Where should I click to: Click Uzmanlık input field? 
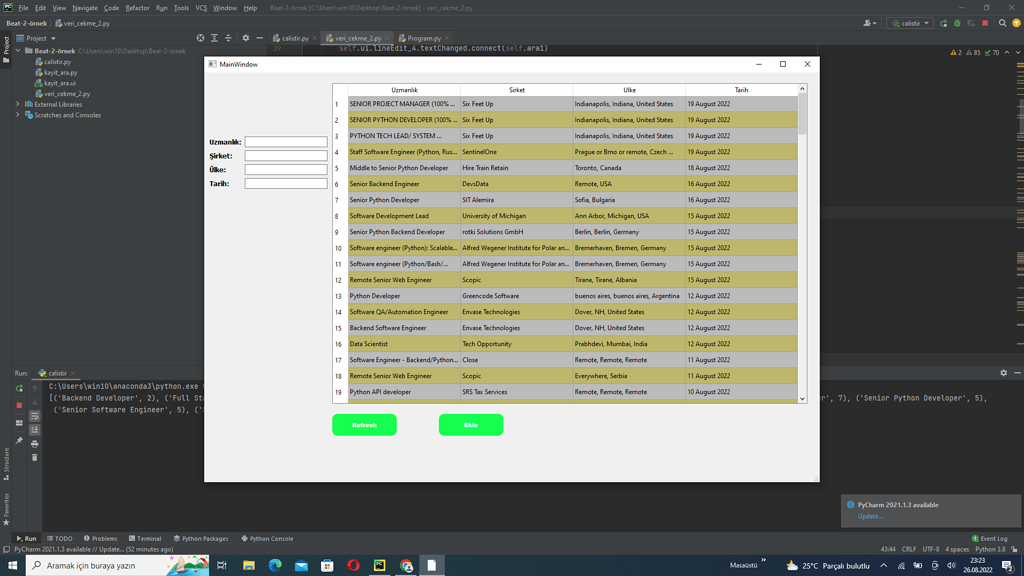286,142
